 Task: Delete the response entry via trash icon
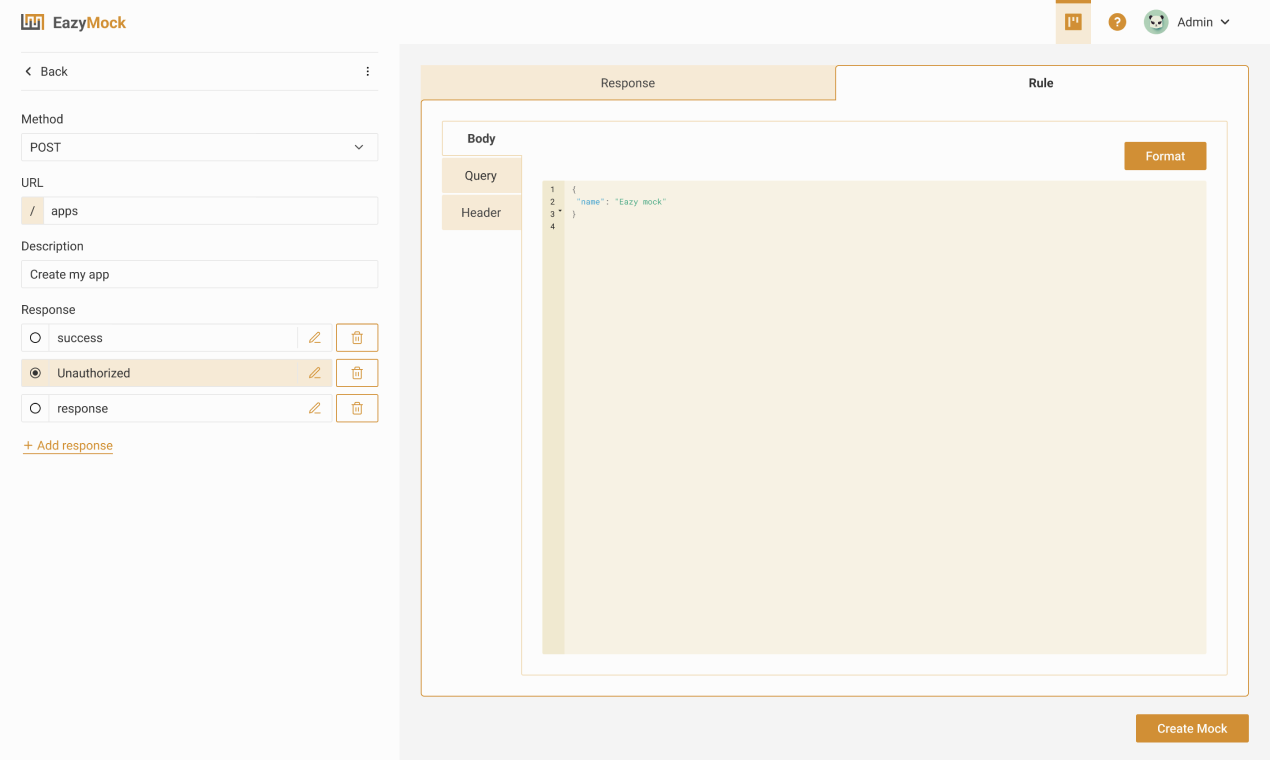[357, 408]
